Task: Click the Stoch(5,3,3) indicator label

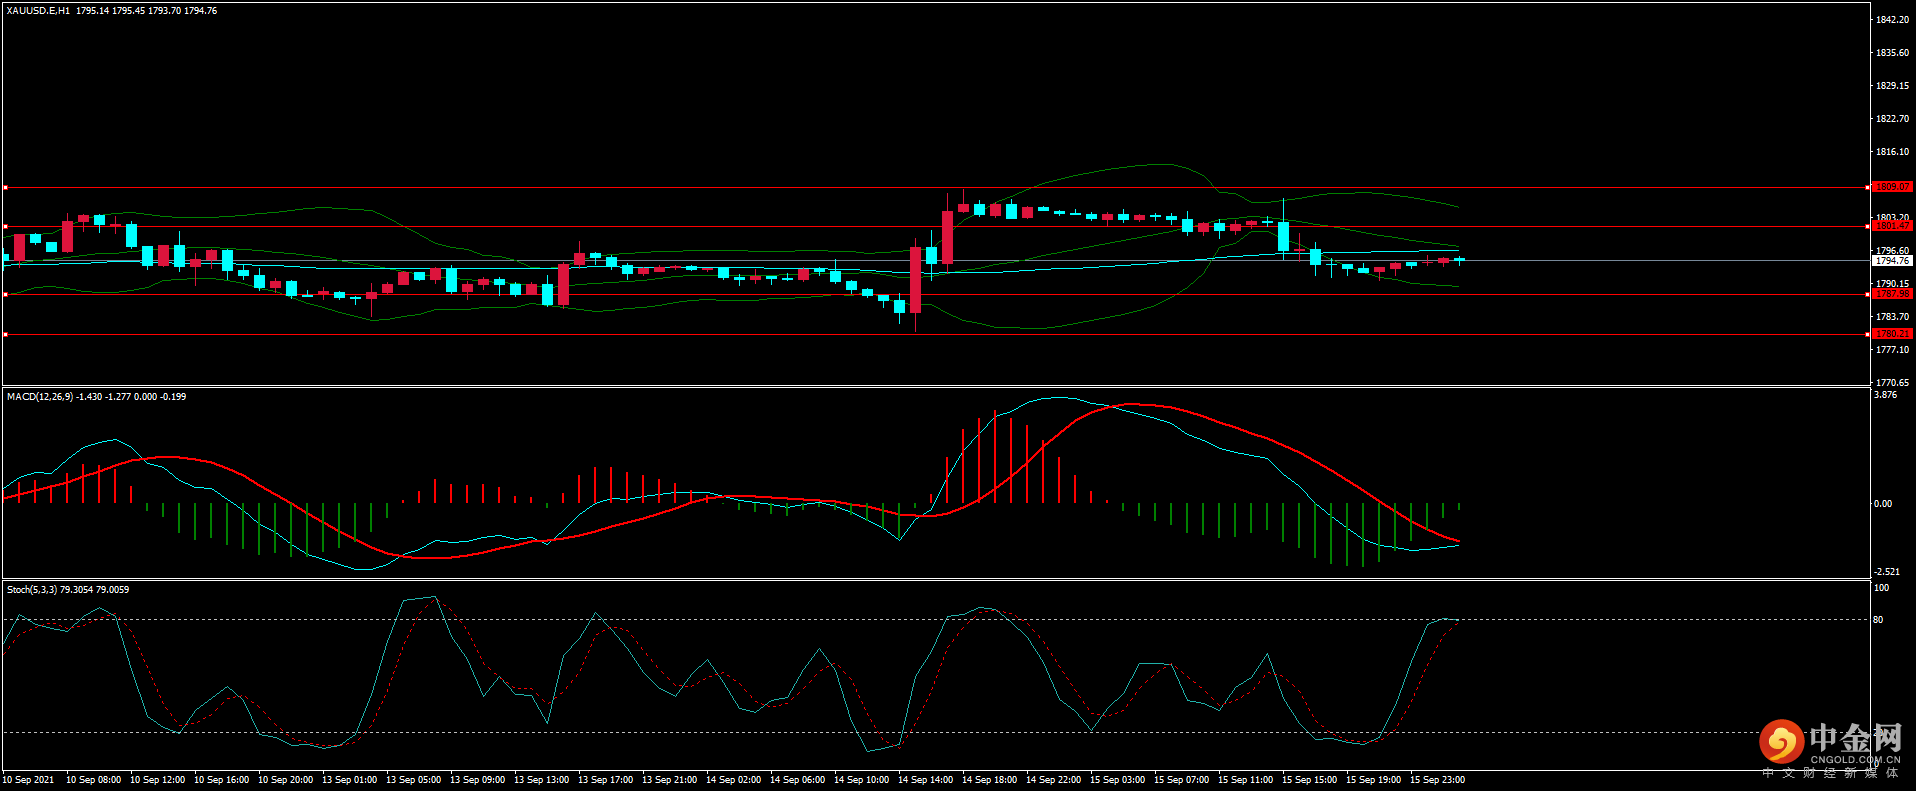Action: [32, 590]
